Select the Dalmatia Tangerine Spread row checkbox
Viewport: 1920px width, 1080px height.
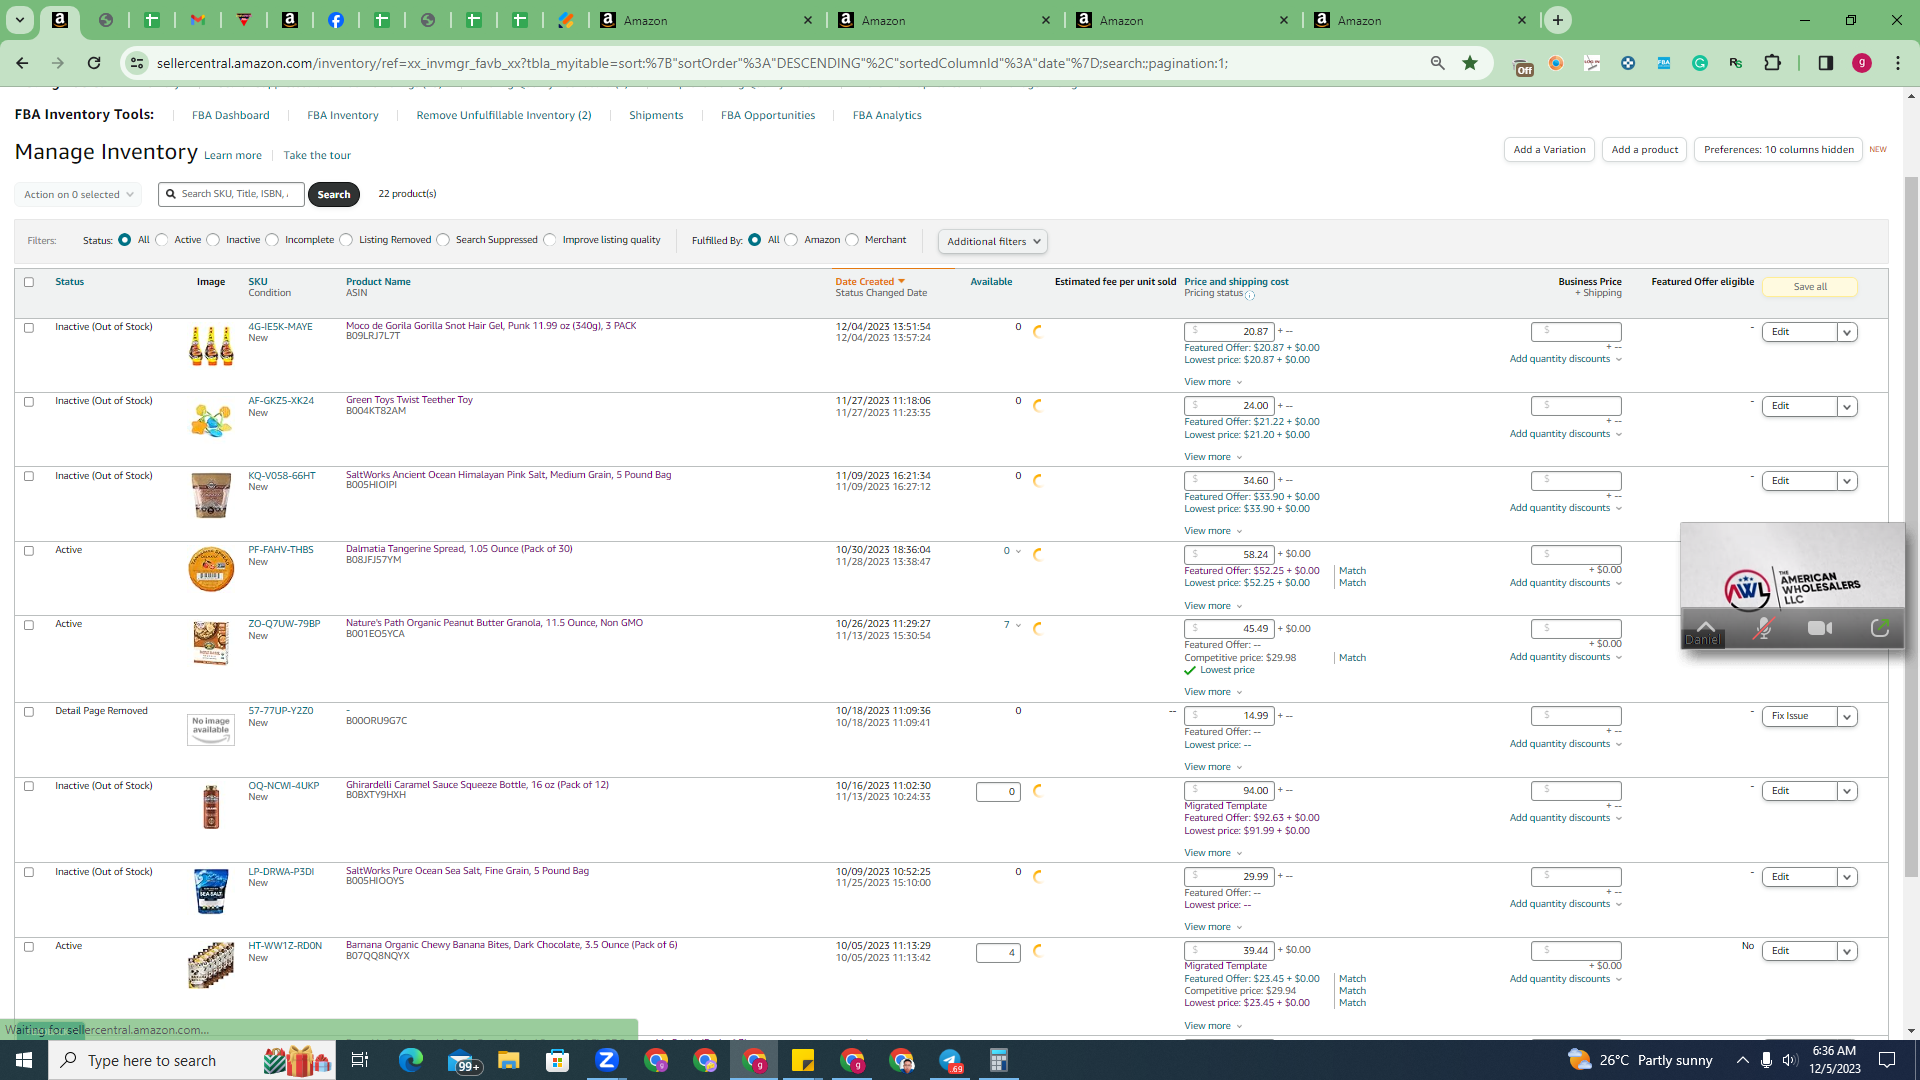[x=29, y=551]
